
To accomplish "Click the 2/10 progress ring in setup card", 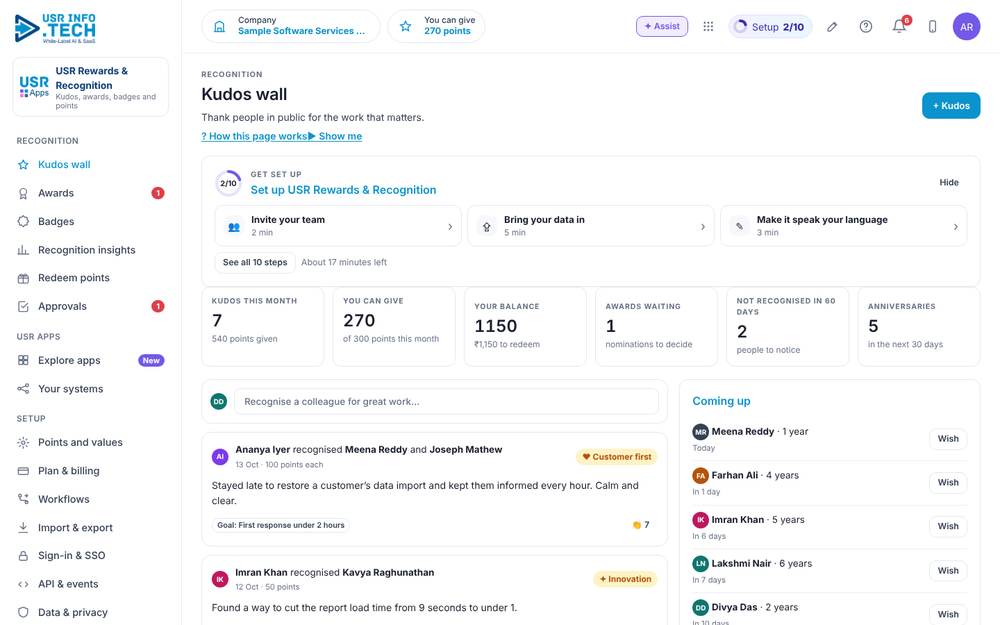I will pyautogui.click(x=228, y=183).
